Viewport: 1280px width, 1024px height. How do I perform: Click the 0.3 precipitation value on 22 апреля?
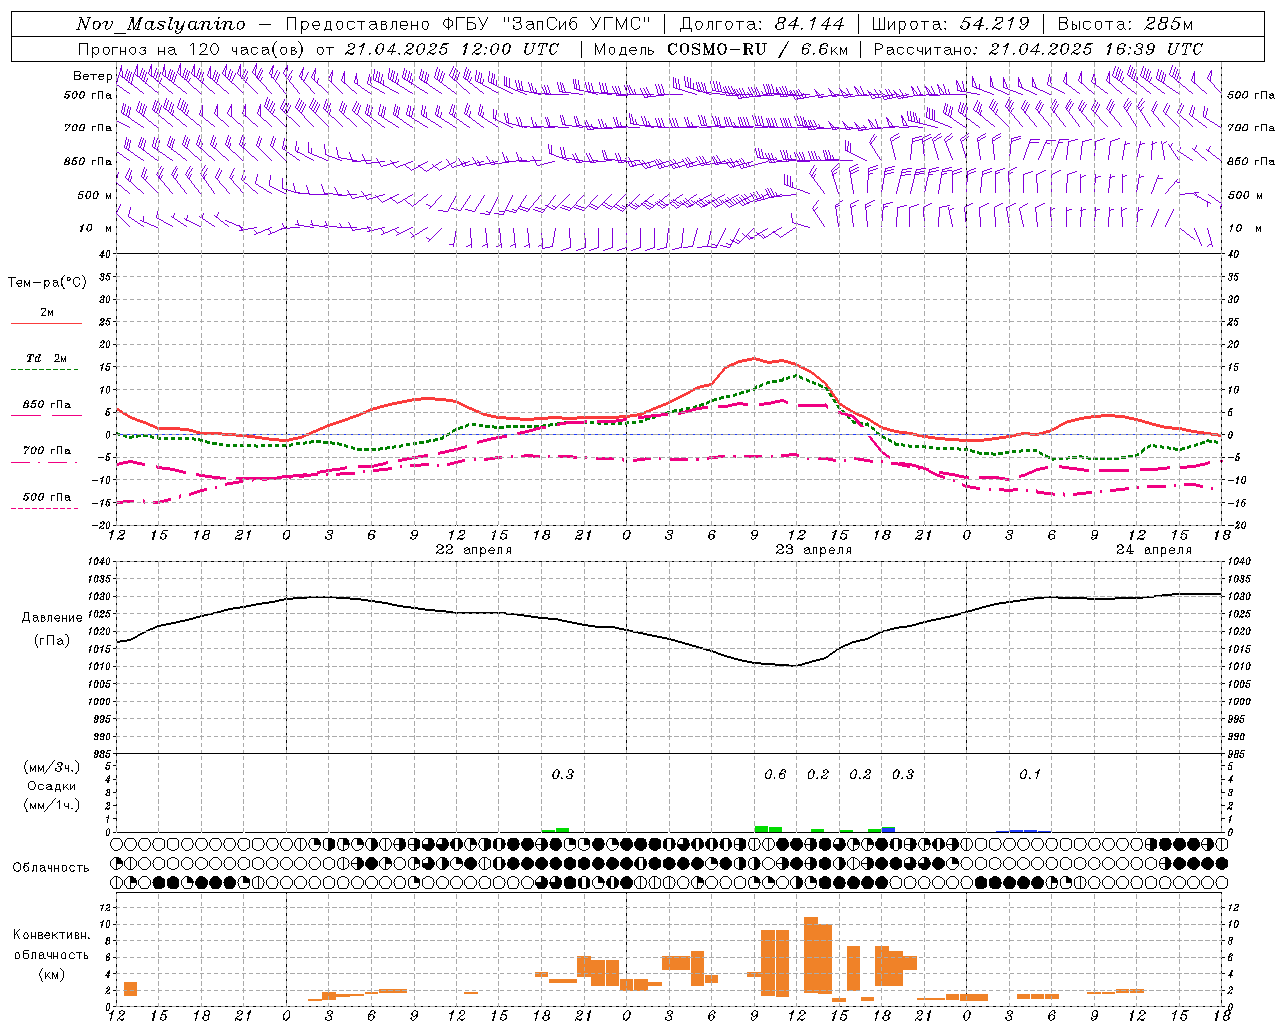click(x=563, y=774)
